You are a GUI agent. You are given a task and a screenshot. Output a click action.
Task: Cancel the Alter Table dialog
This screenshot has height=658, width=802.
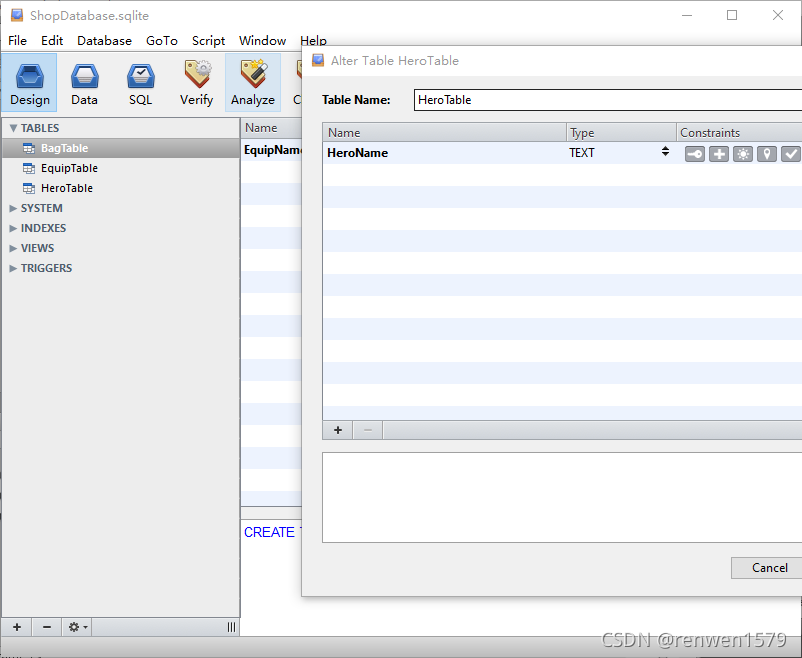coord(767,568)
